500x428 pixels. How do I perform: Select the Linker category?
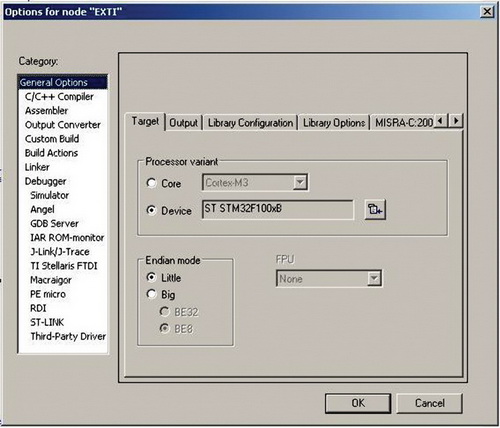pyautogui.click(x=37, y=167)
